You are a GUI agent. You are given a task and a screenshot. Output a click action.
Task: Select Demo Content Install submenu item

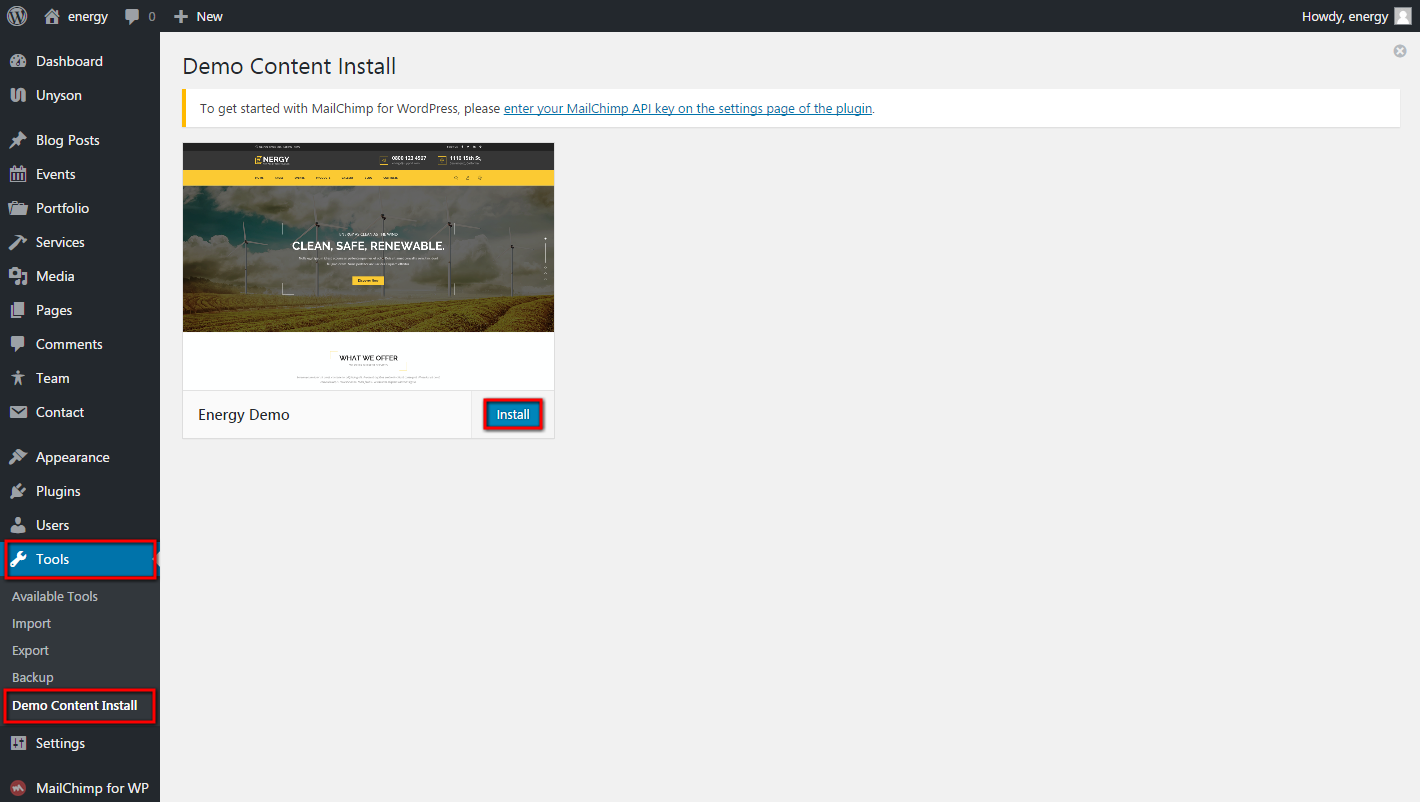point(75,705)
